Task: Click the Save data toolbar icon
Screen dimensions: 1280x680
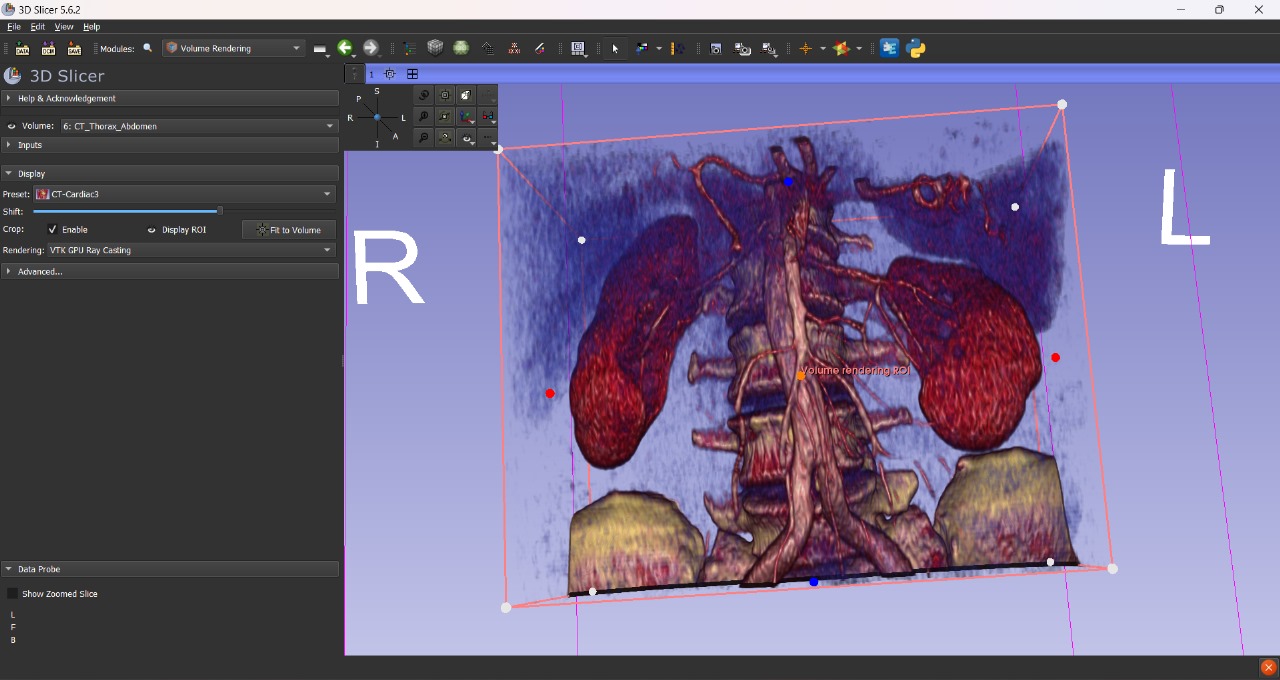Action: tap(74, 48)
